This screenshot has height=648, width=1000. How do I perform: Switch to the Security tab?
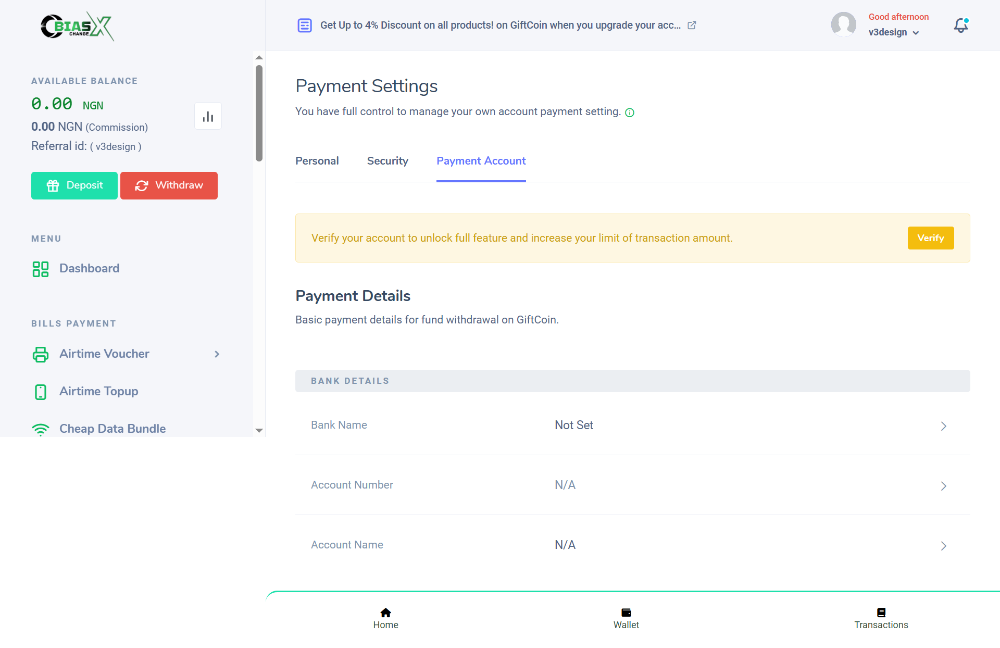388,160
